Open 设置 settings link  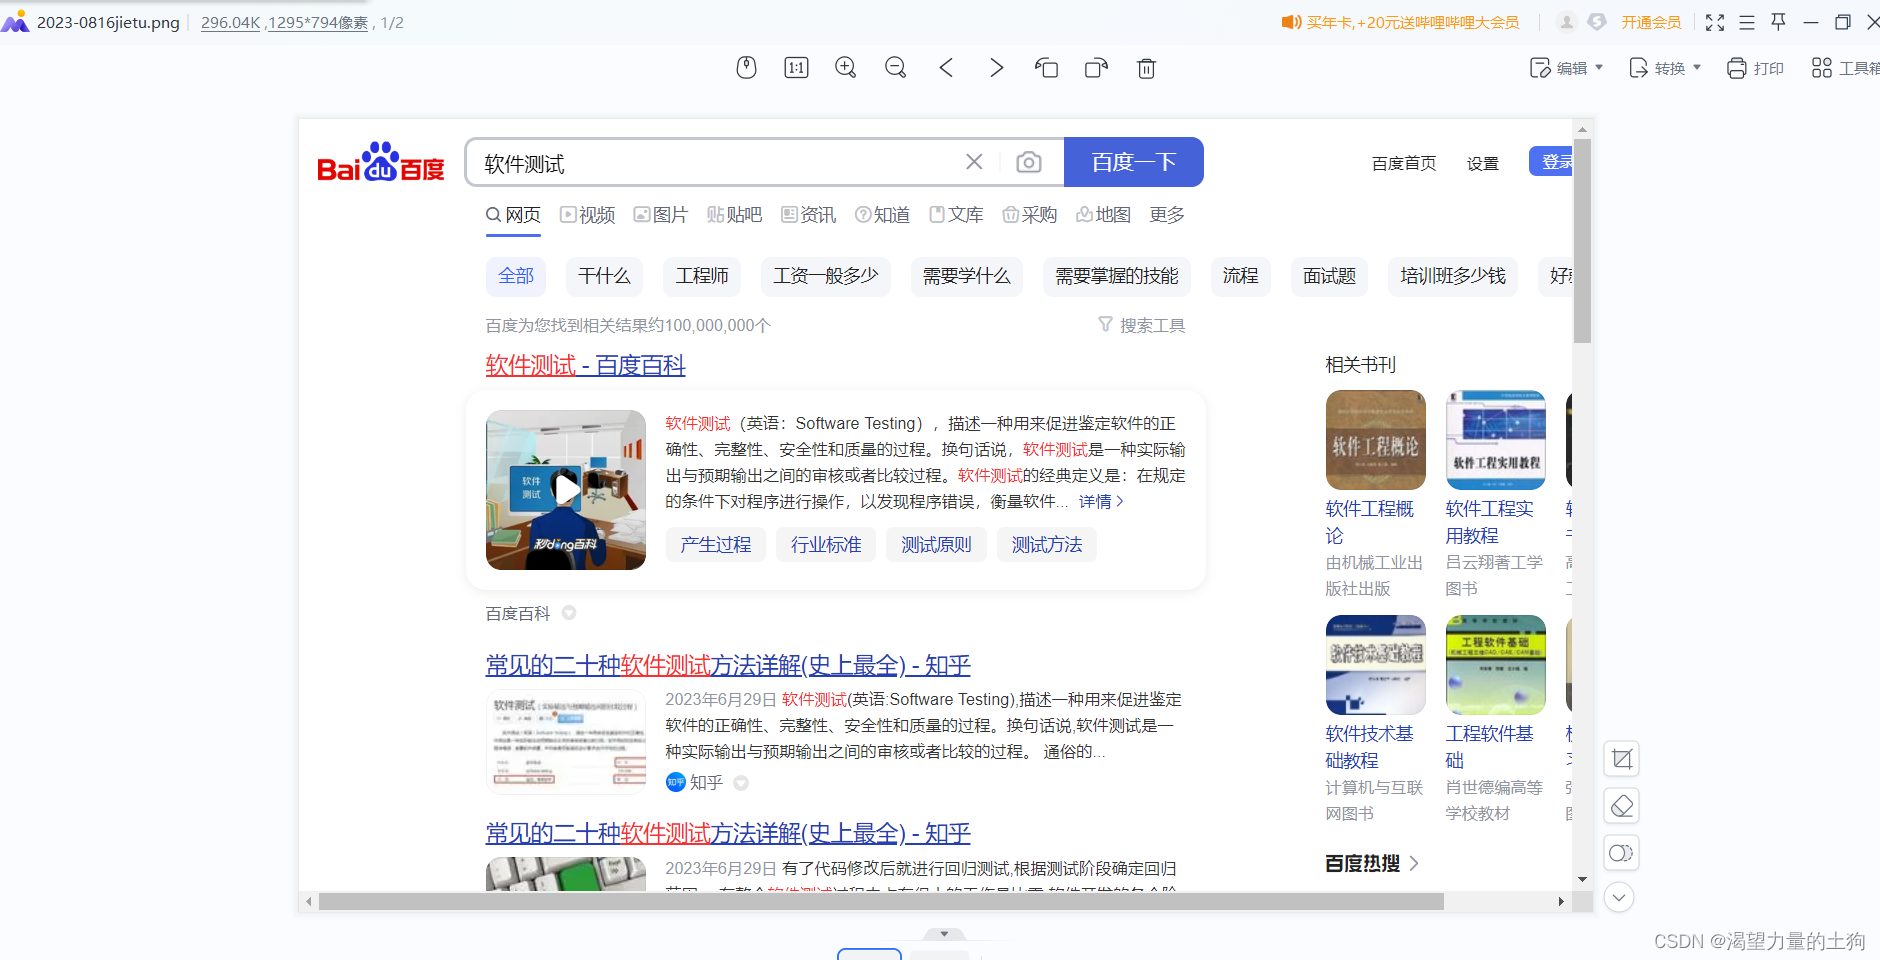tap(1483, 163)
